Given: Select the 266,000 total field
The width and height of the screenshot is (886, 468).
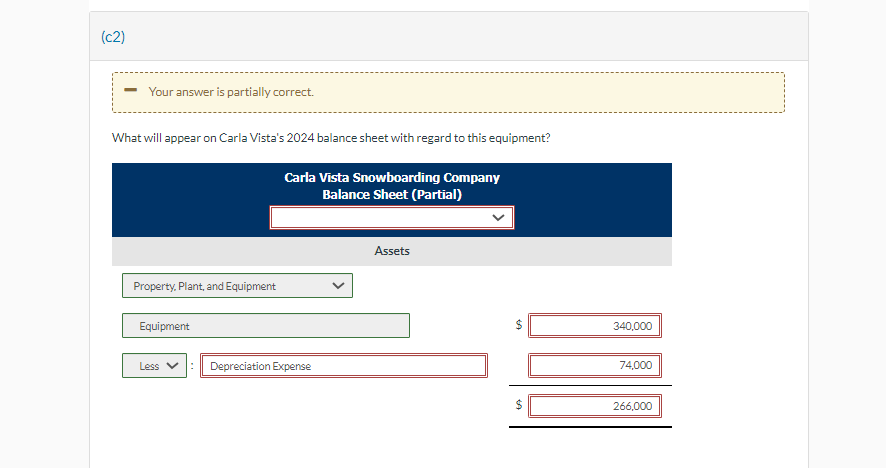Looking at the screenshot, I should 595,406.
